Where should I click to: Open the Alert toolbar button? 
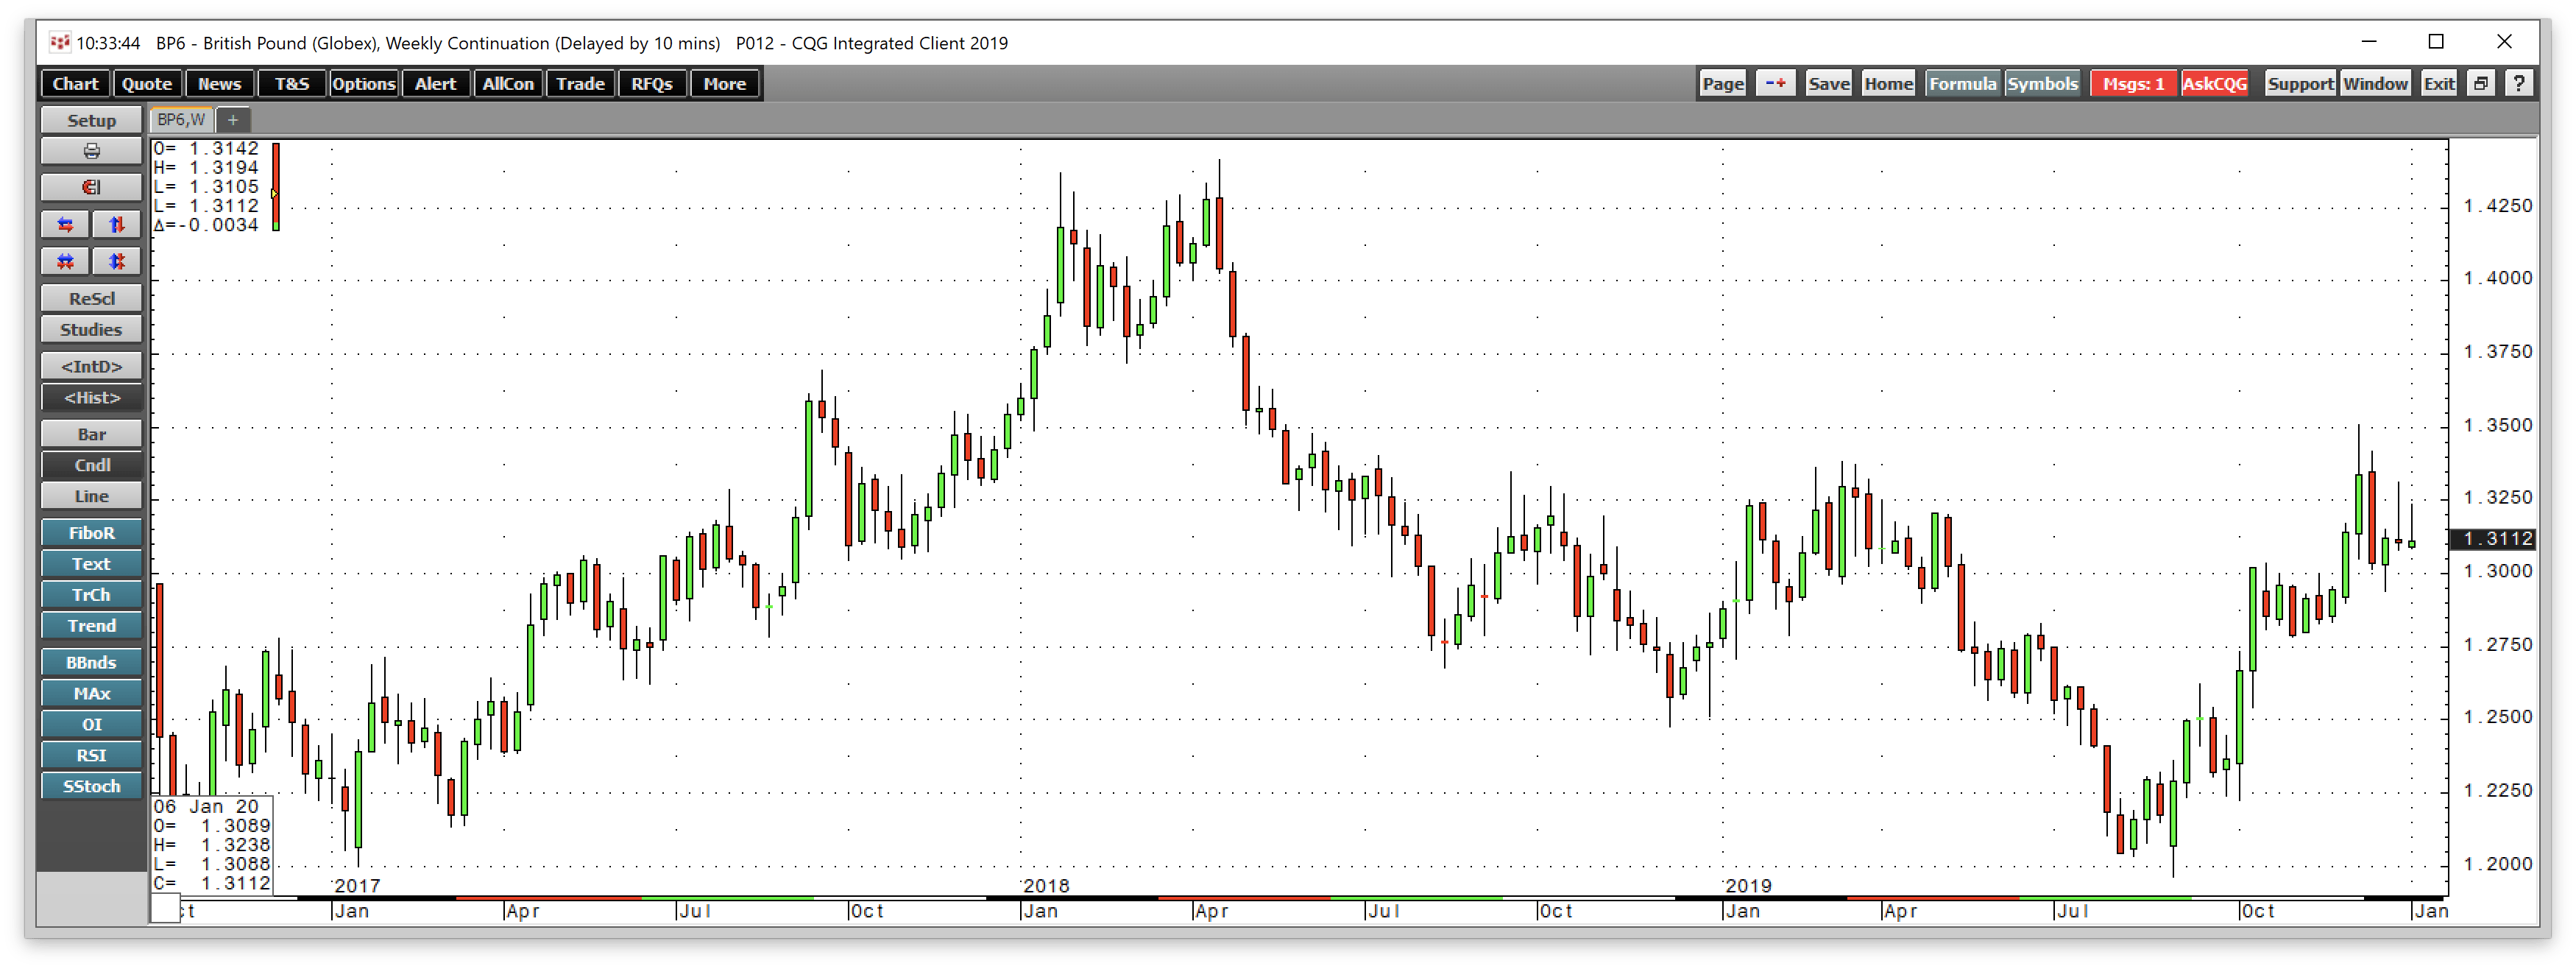coord(436,84)
